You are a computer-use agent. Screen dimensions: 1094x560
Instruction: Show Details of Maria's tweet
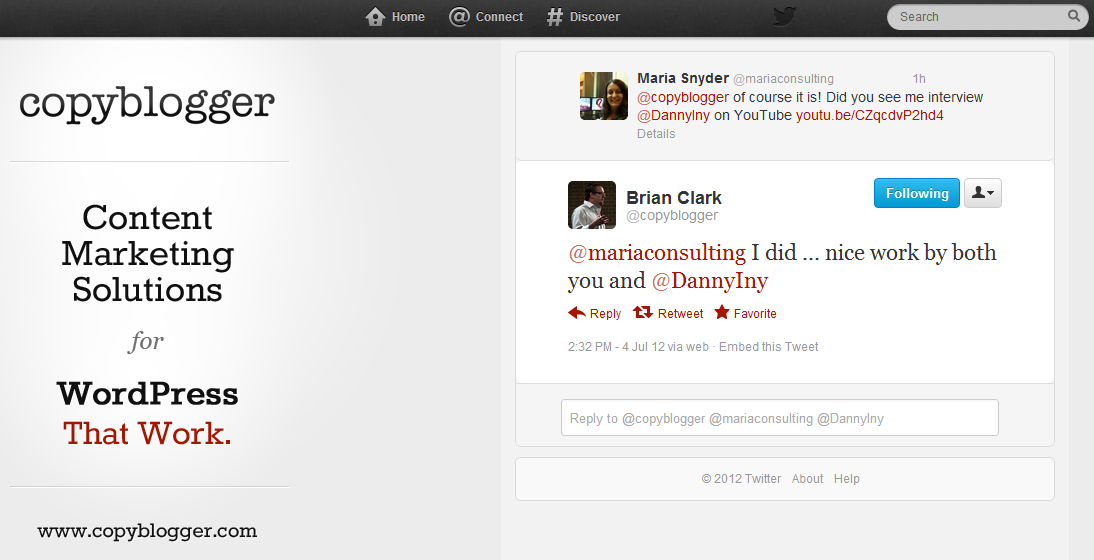(656, 134)
